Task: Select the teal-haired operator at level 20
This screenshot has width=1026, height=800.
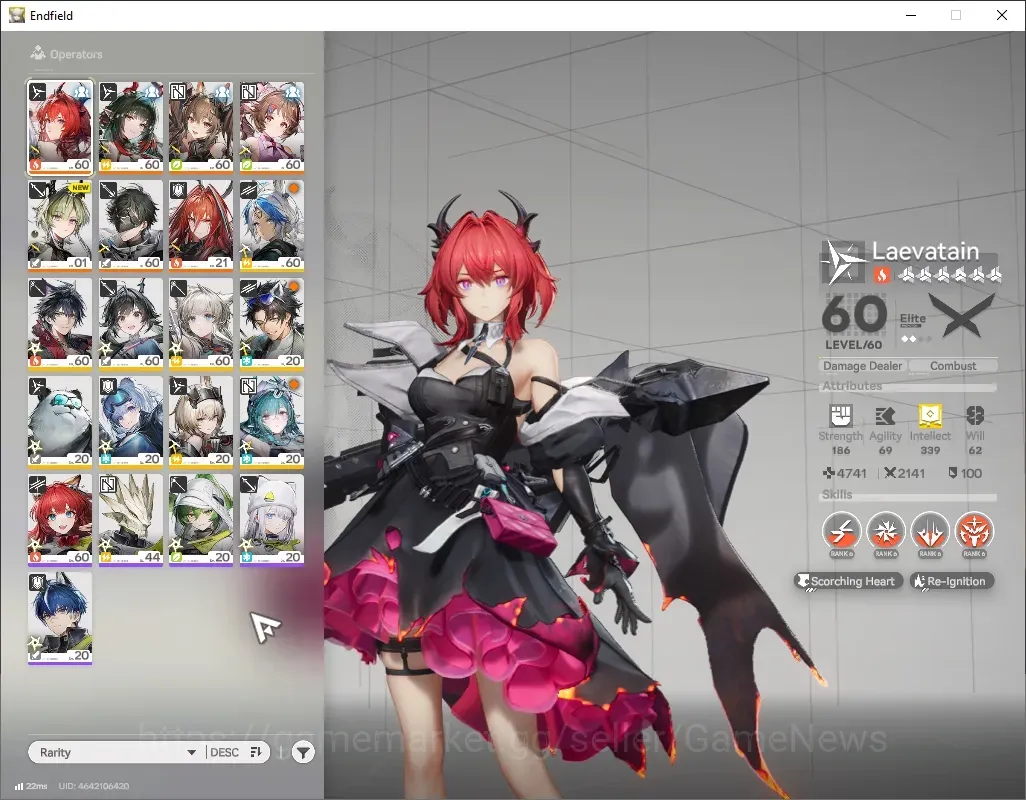Action: pos(272,422)
